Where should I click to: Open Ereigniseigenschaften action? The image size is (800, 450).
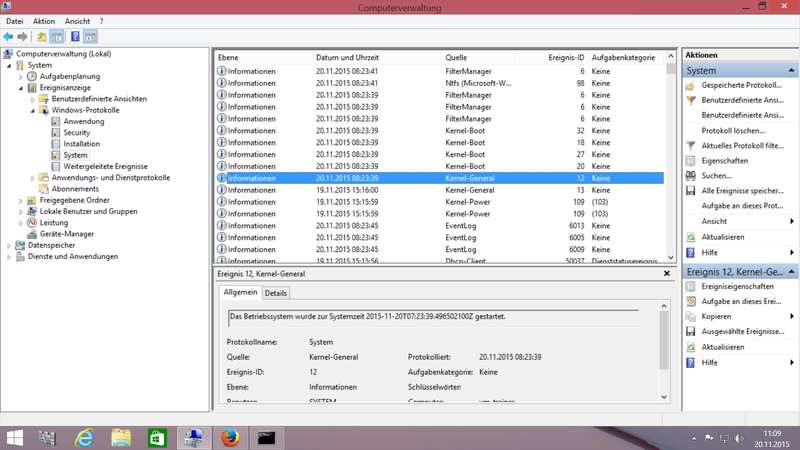[737, 287]
